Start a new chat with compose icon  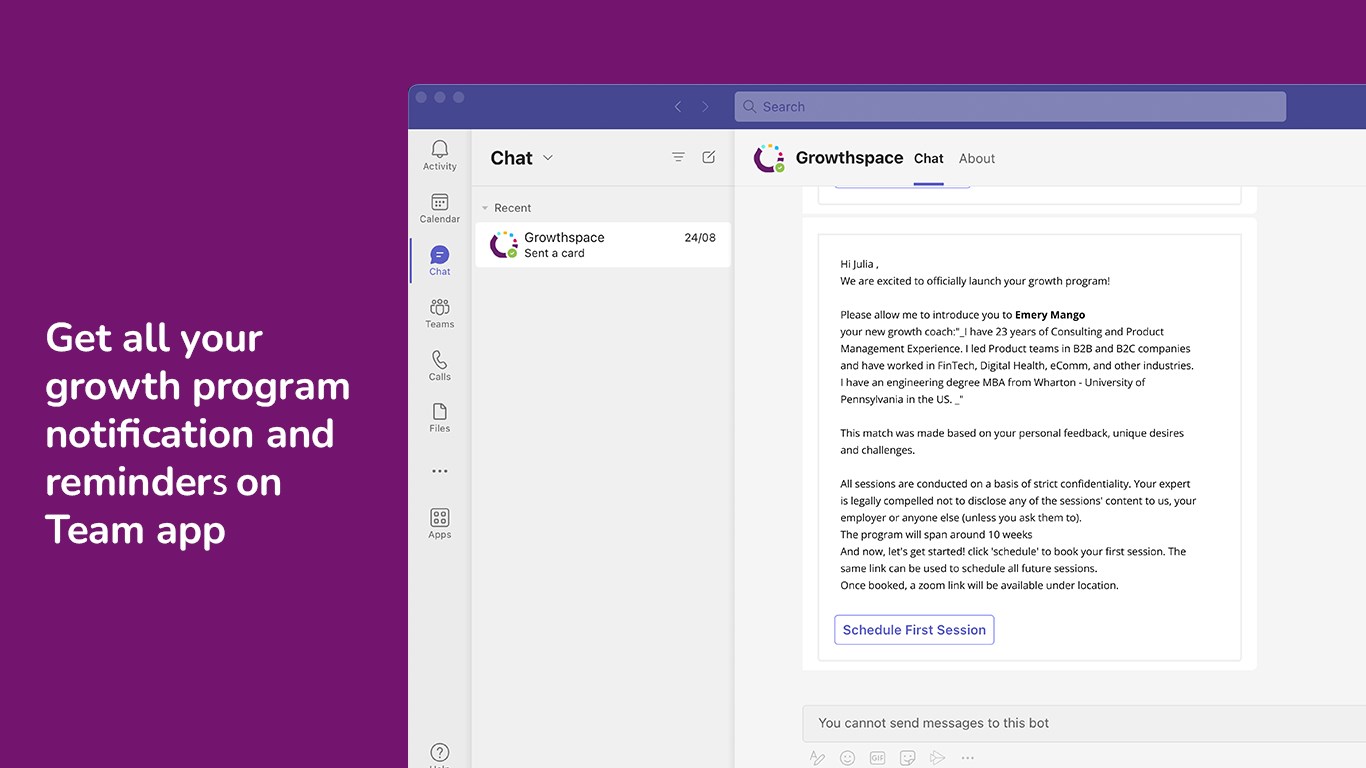pyautogui.click(x=709, y=157)
